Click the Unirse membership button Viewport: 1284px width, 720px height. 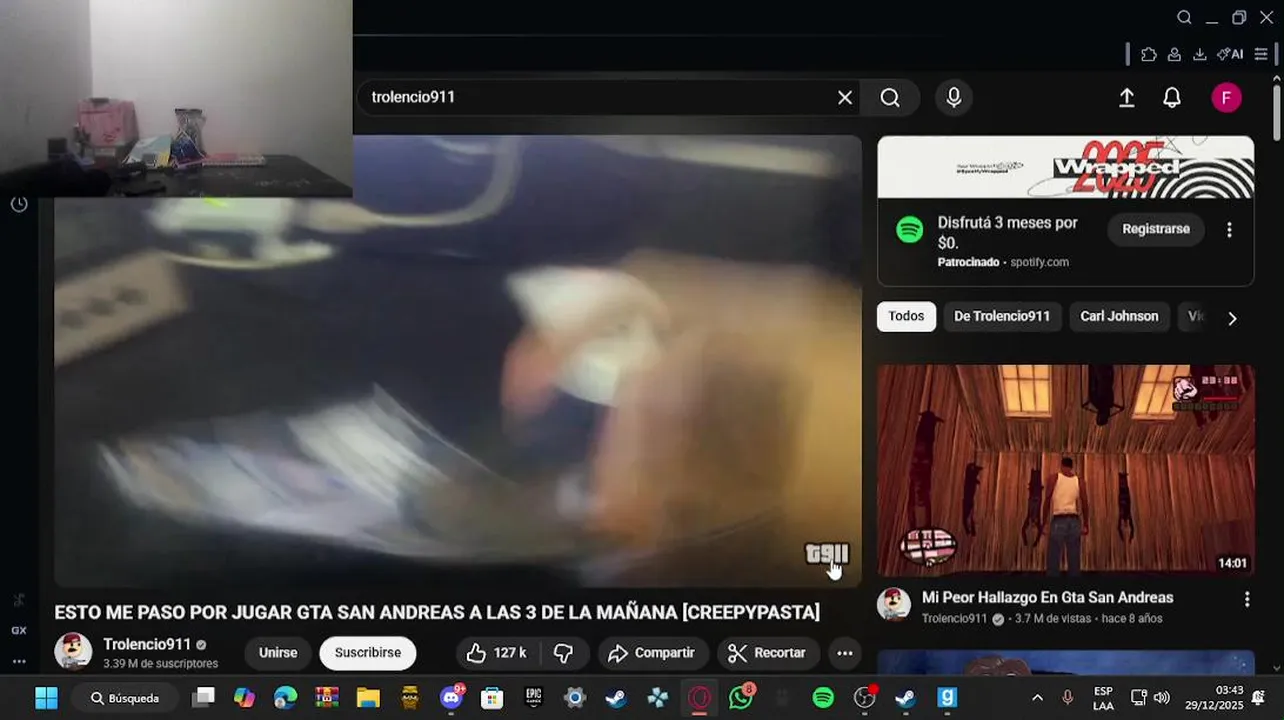[278, 653]
